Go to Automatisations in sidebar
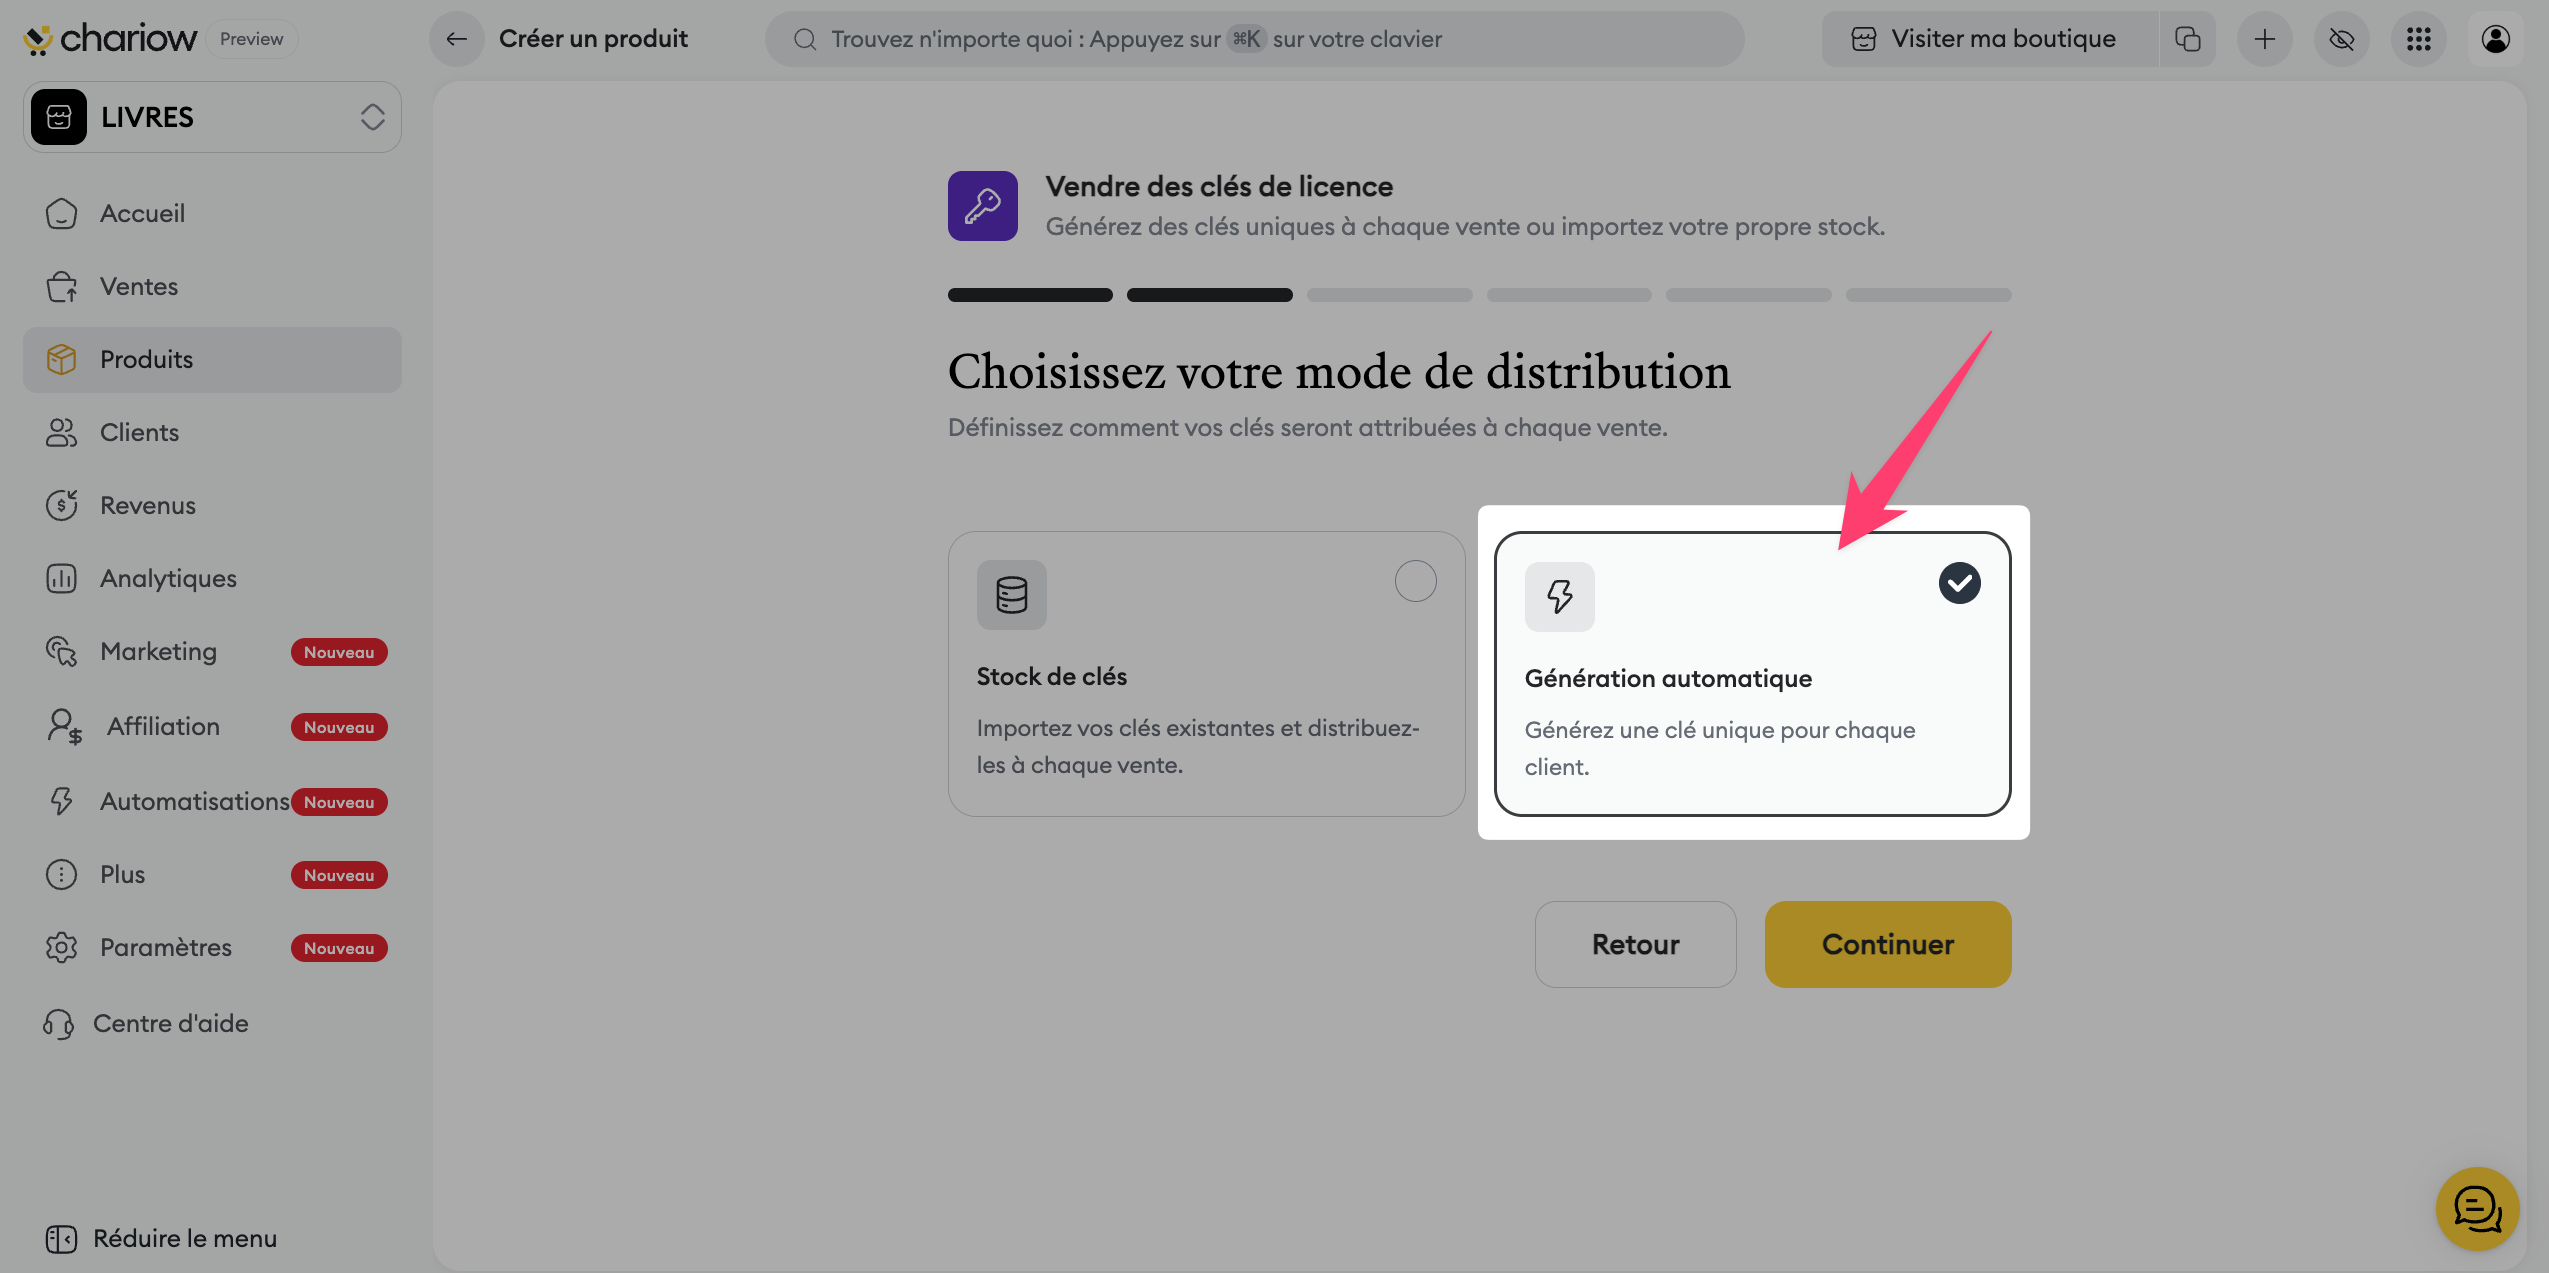The height and width of the screenshot is (1273, 2549). (x=194, y=801)
